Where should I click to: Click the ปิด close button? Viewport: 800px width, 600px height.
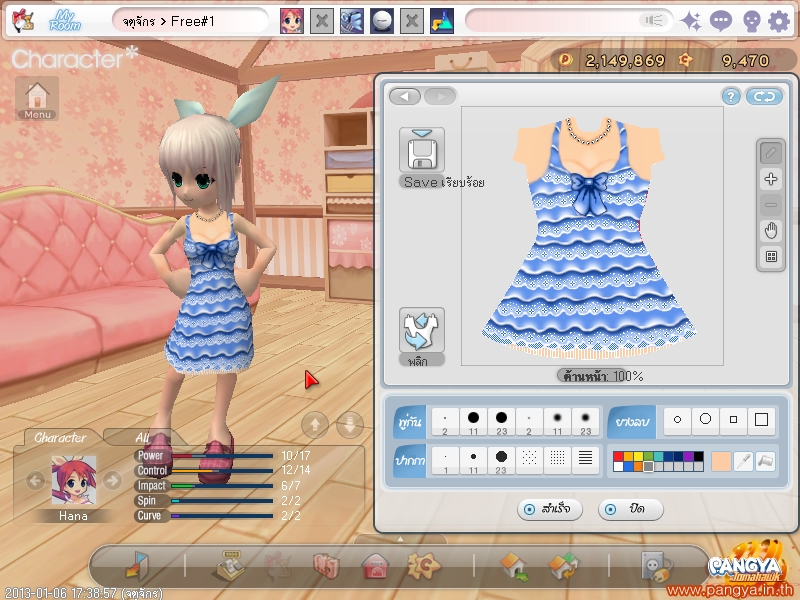point(630,509)
